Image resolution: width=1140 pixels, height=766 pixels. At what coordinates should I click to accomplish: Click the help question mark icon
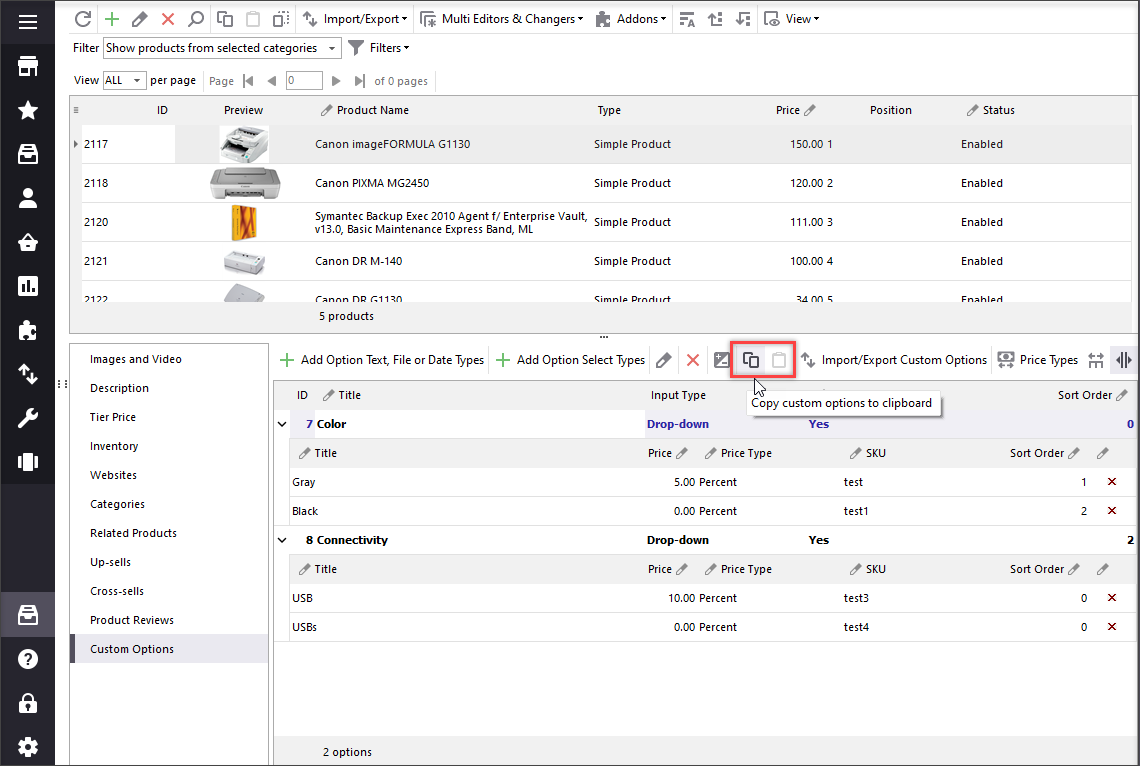coord(28,659)
